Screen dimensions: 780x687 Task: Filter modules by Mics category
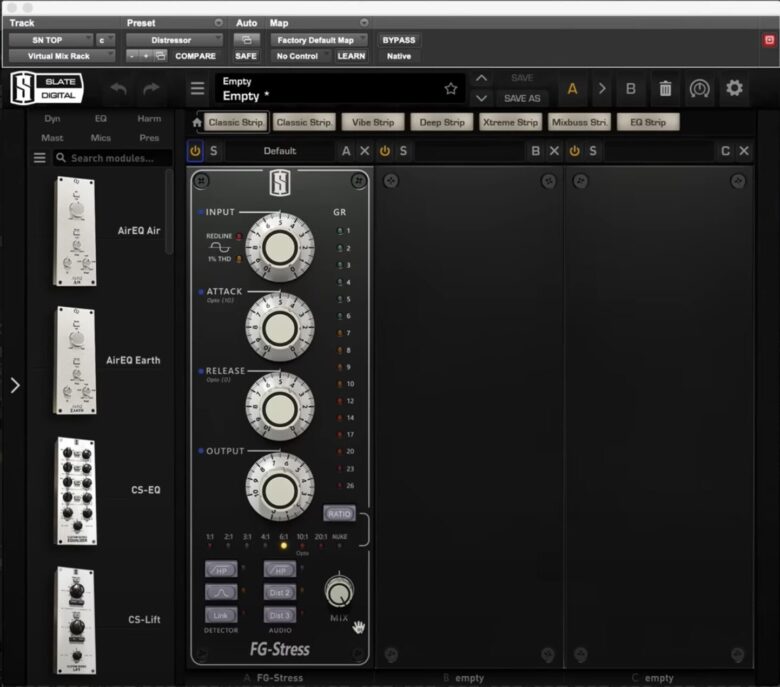tap(100, 138)
